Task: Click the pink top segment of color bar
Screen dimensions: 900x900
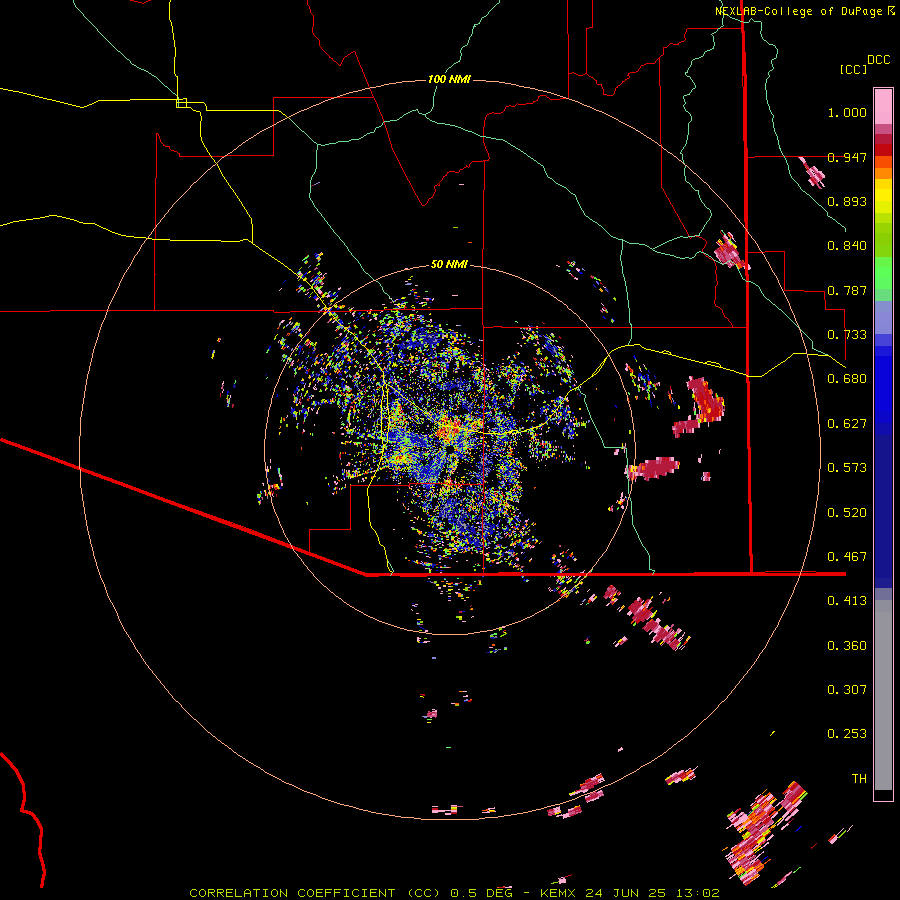Action: [x=883, y=107]
